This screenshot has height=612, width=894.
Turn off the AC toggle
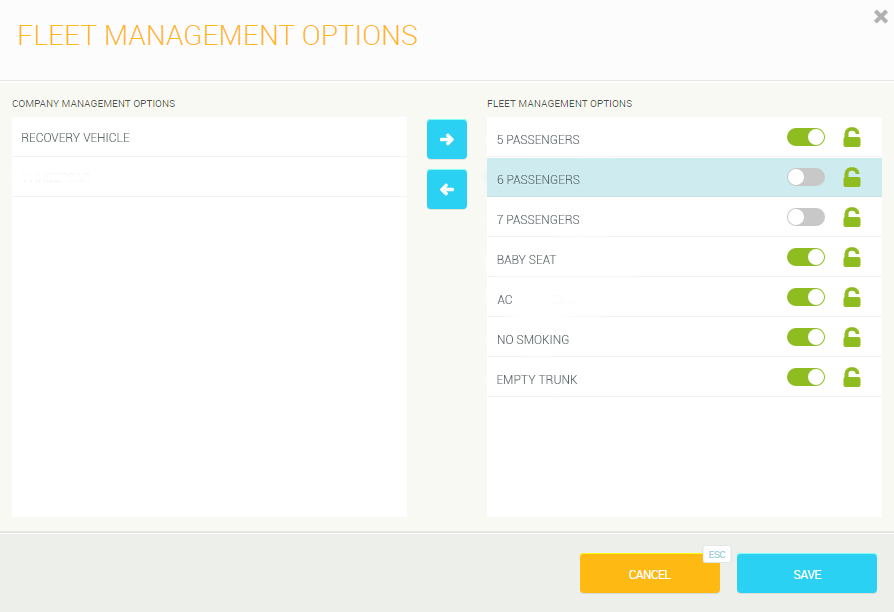[805, 297]
